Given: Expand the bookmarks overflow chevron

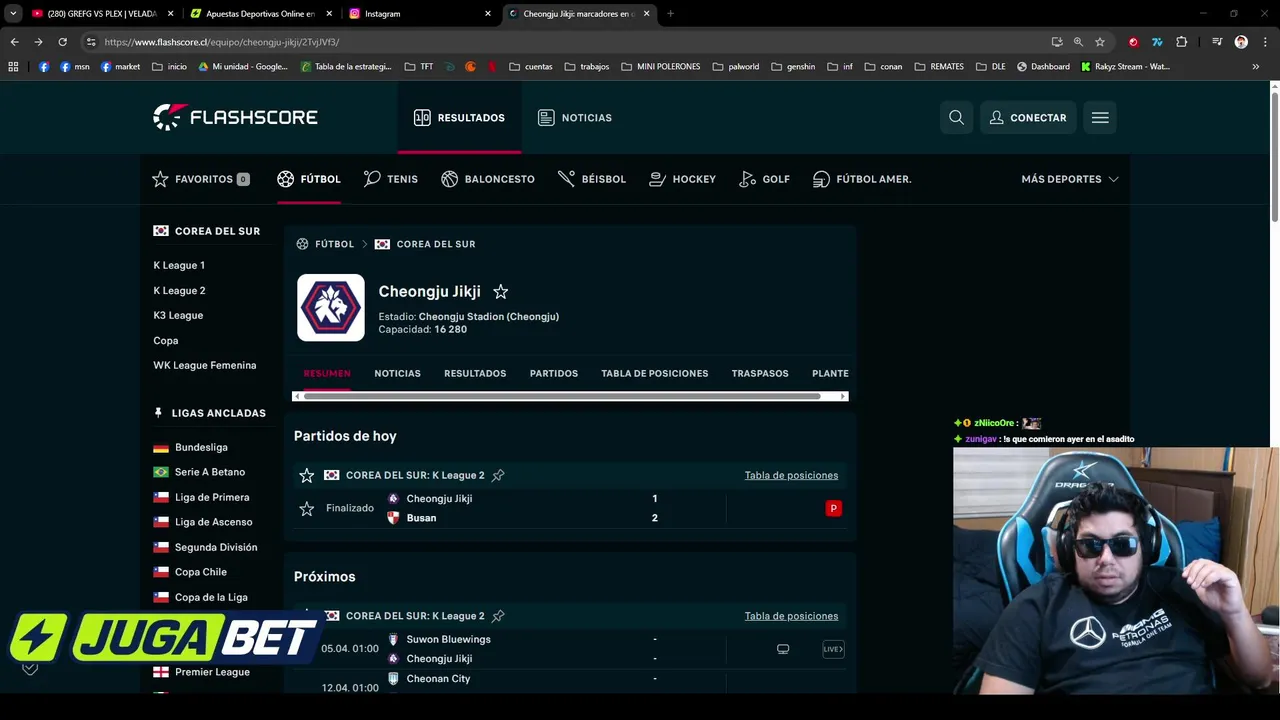Looking at the screenshot, I should pyautogui.click(x=1256, y=67).
